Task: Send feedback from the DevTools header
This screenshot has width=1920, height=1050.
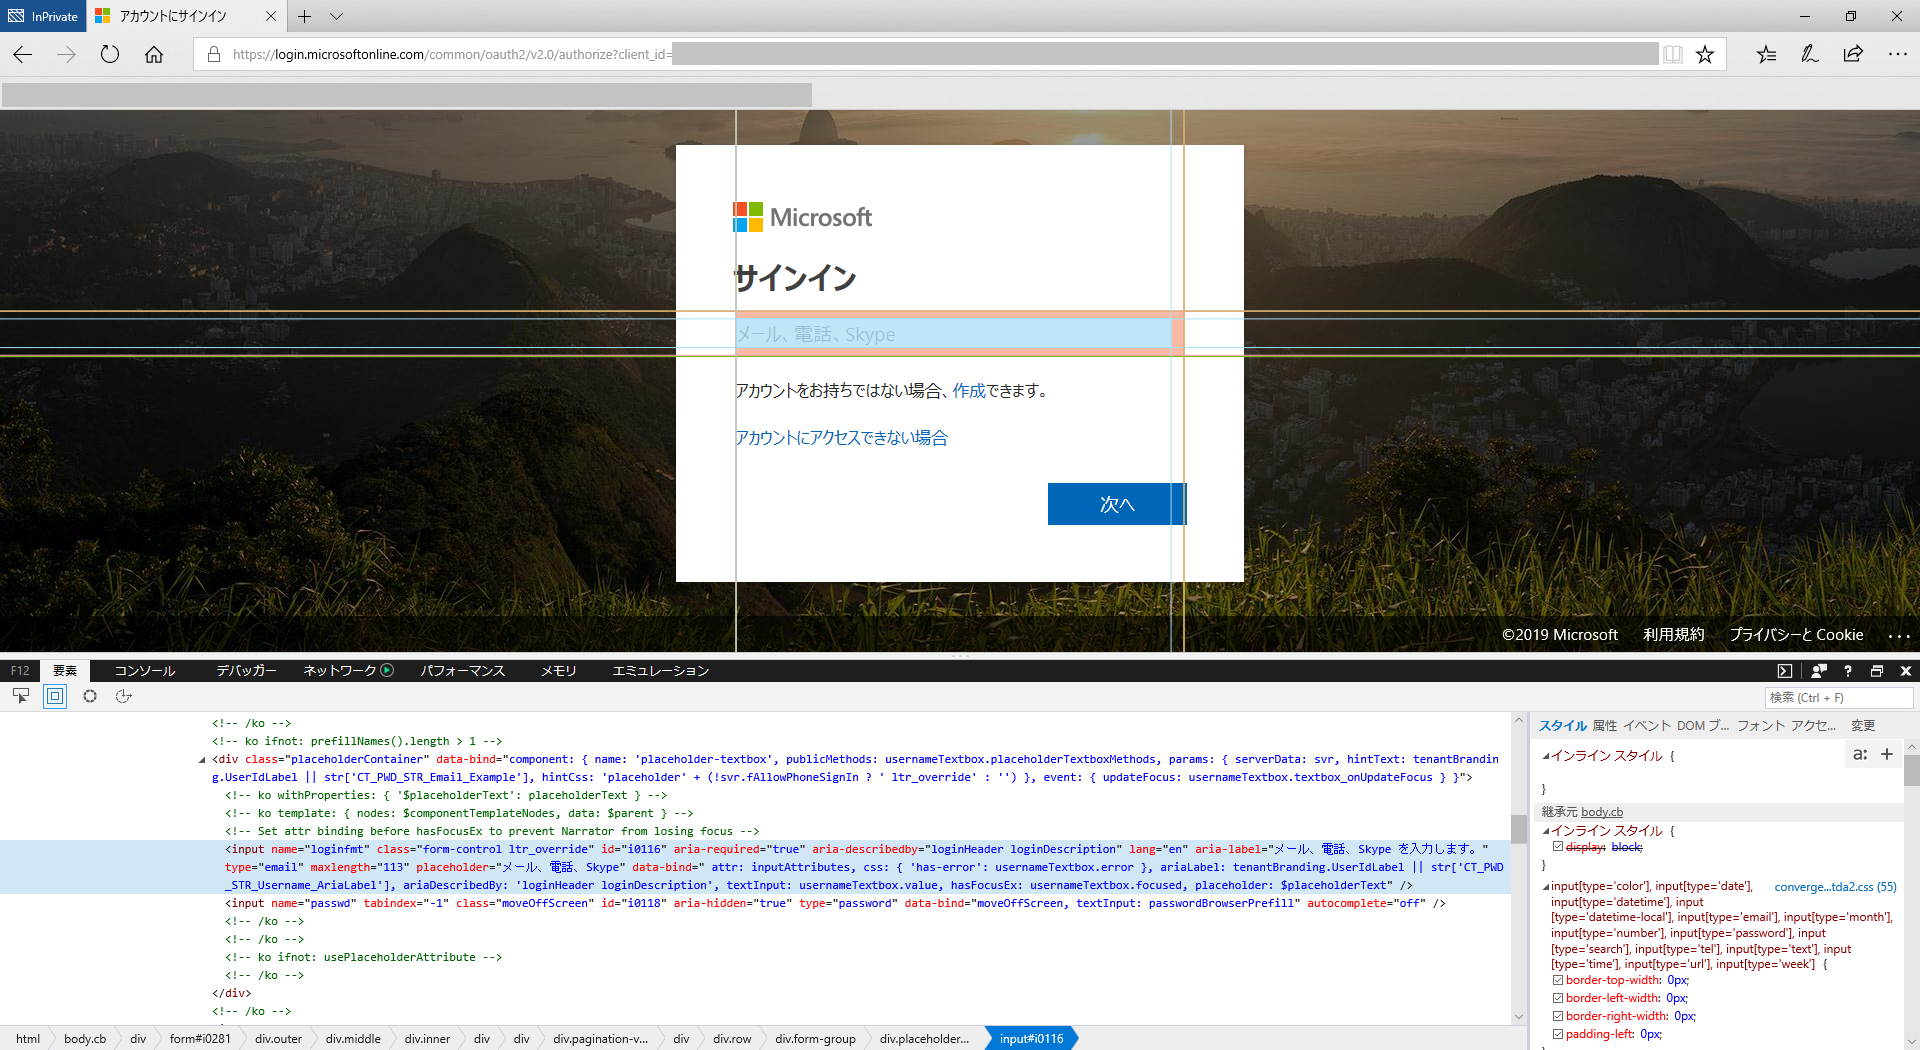Action: coord(1819,671)
